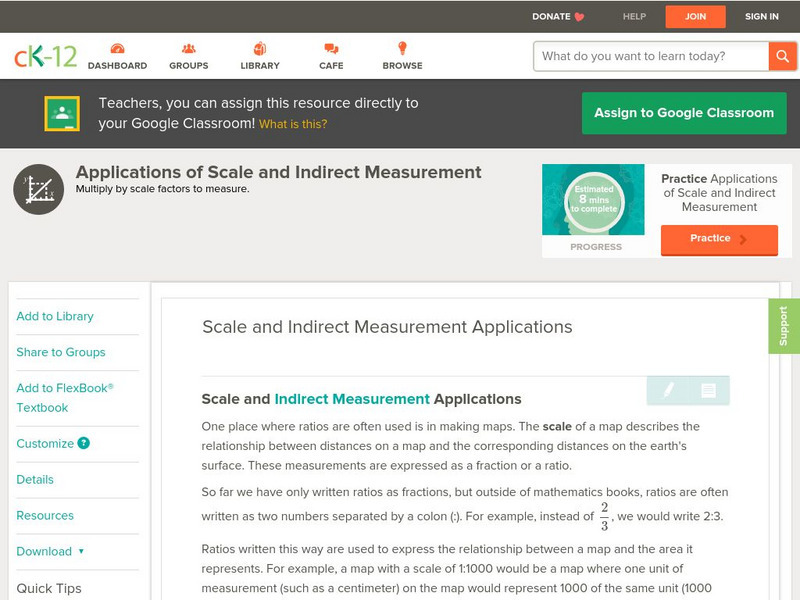Click the notes icon beside pencil

[x=708, y=390]
